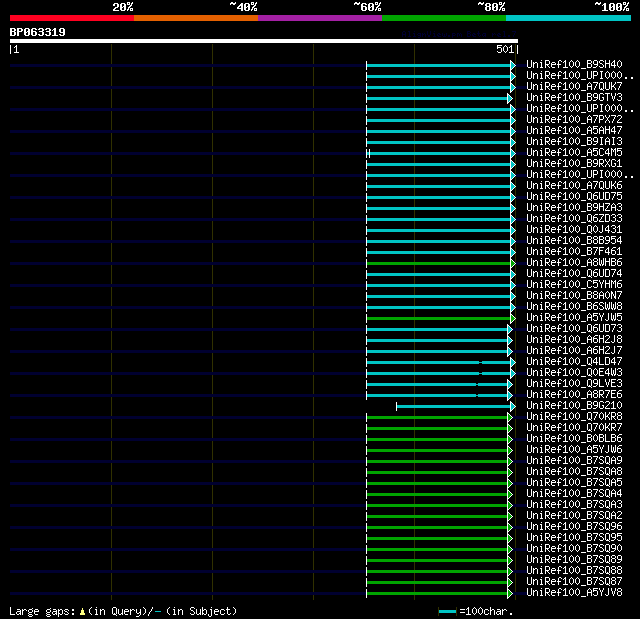Click the cyan arrowhead ending the B9SH40 alignment
Viewport: 640px width, 619px height.
click(x=513, y=65)
